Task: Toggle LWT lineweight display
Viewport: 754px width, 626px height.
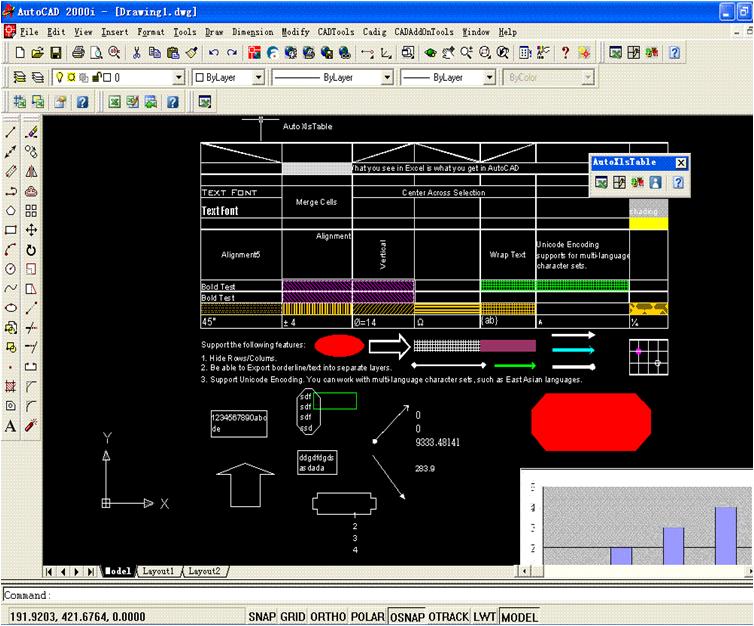Action: (484, 616)
